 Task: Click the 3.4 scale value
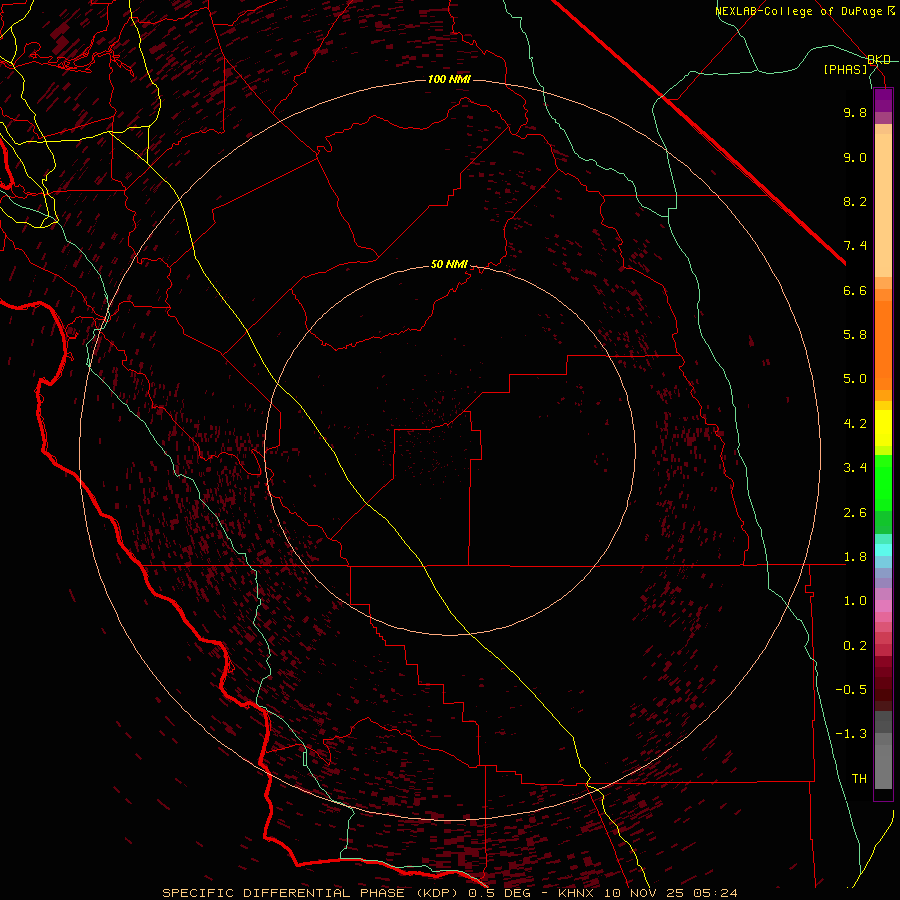pyautogui.click(x=855, y=468)
